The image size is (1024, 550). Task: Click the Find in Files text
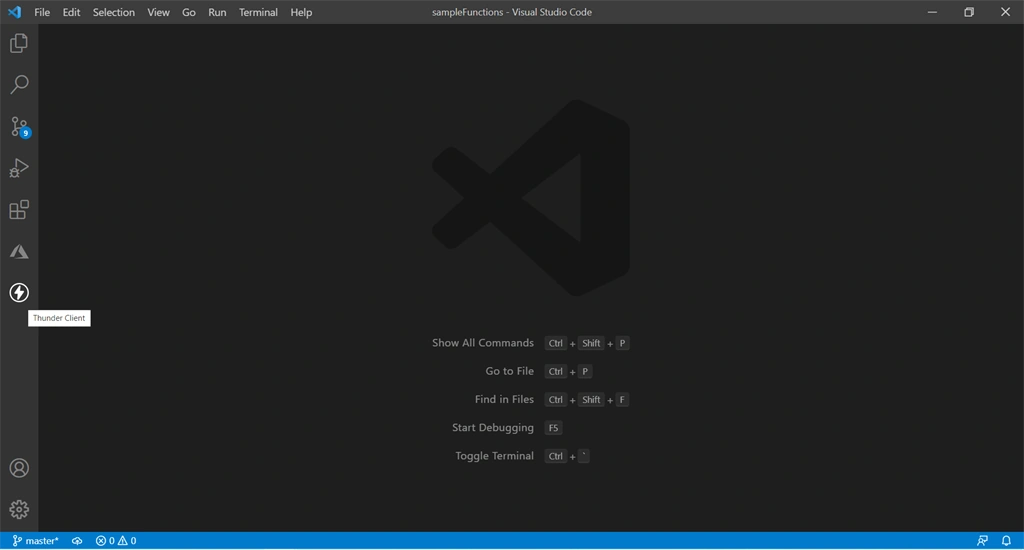tap(504, 399)
